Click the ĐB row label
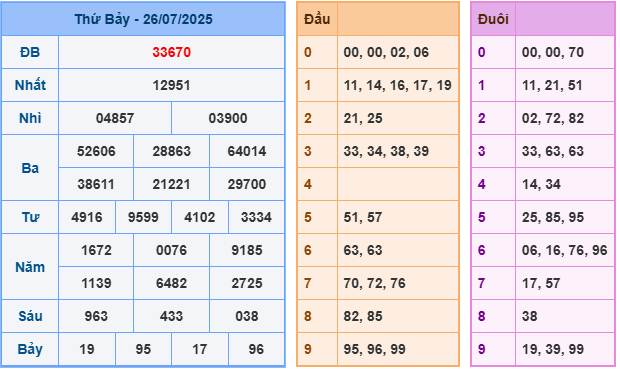 point(30,52)
